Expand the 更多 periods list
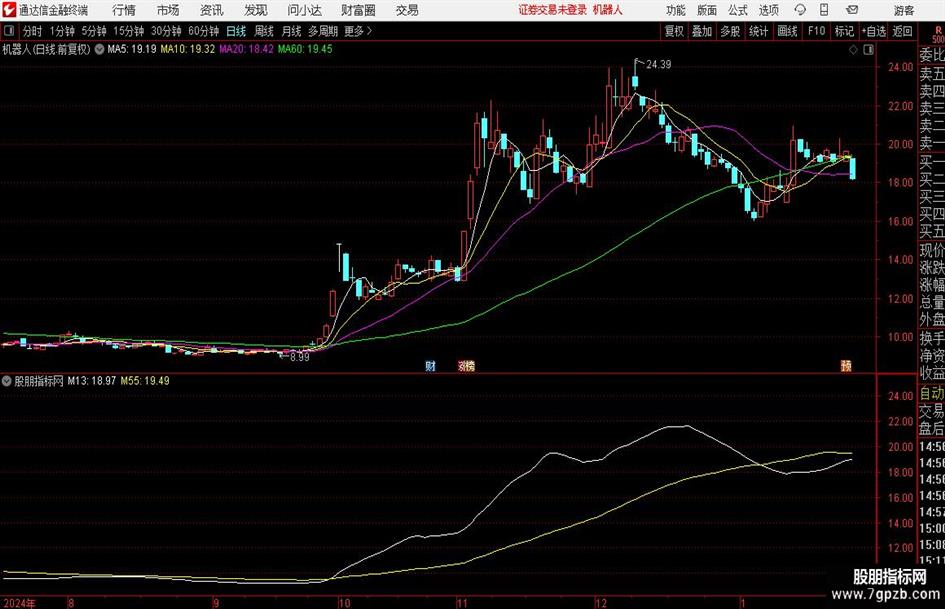The width and height of the screenshot is (945, 609). [x=358, y=31]
